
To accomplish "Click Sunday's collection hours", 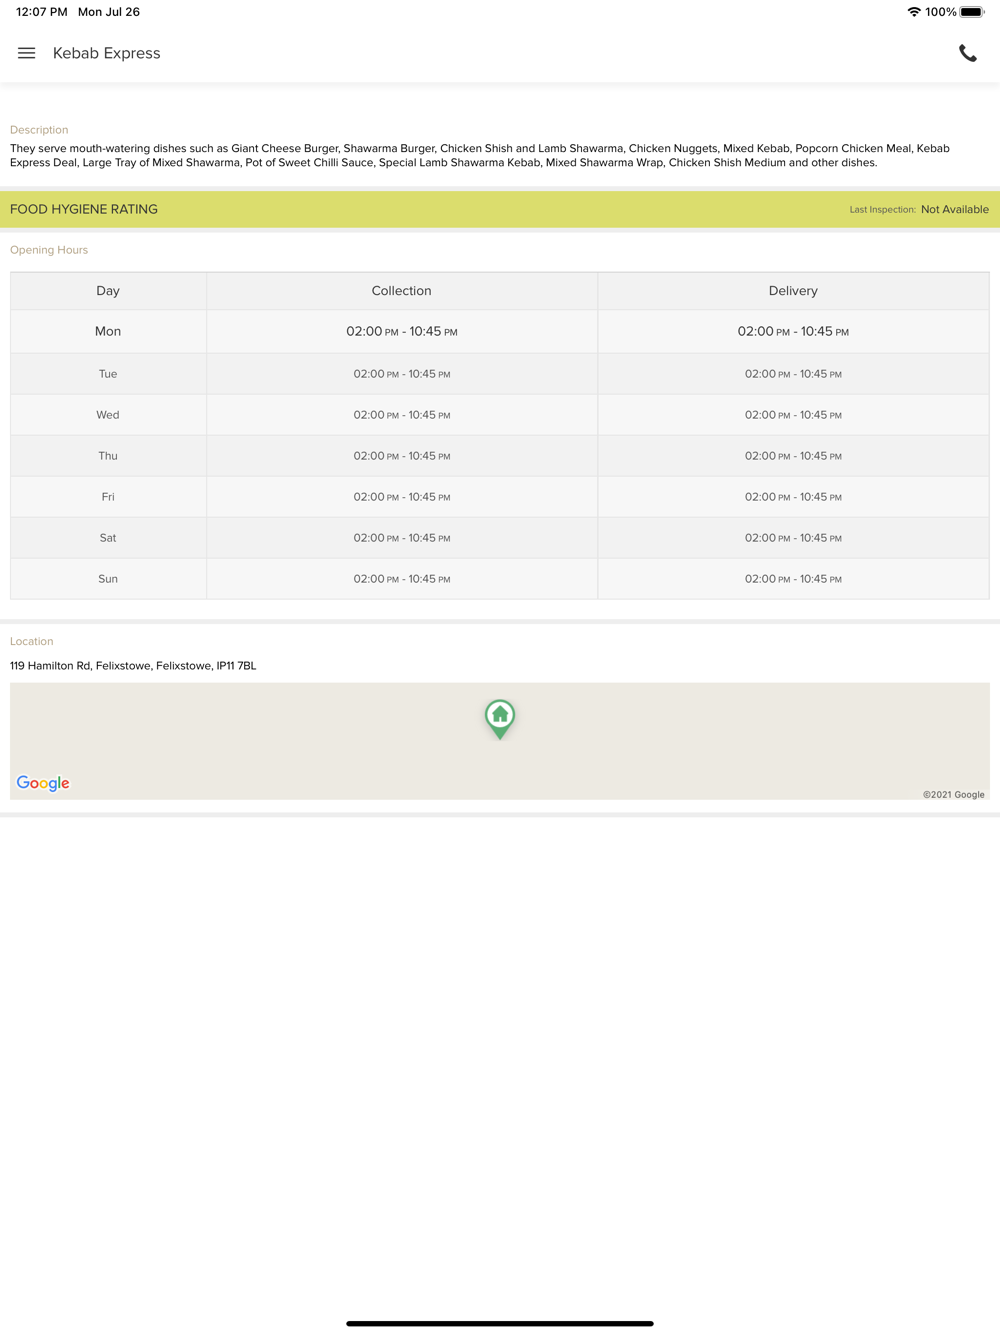I will click(x=402, y=579).
